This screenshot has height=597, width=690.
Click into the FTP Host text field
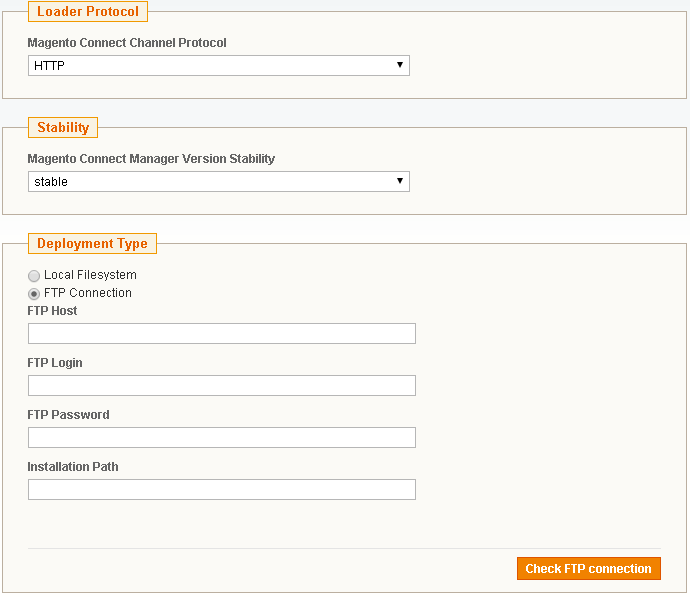tap(221, 334)
